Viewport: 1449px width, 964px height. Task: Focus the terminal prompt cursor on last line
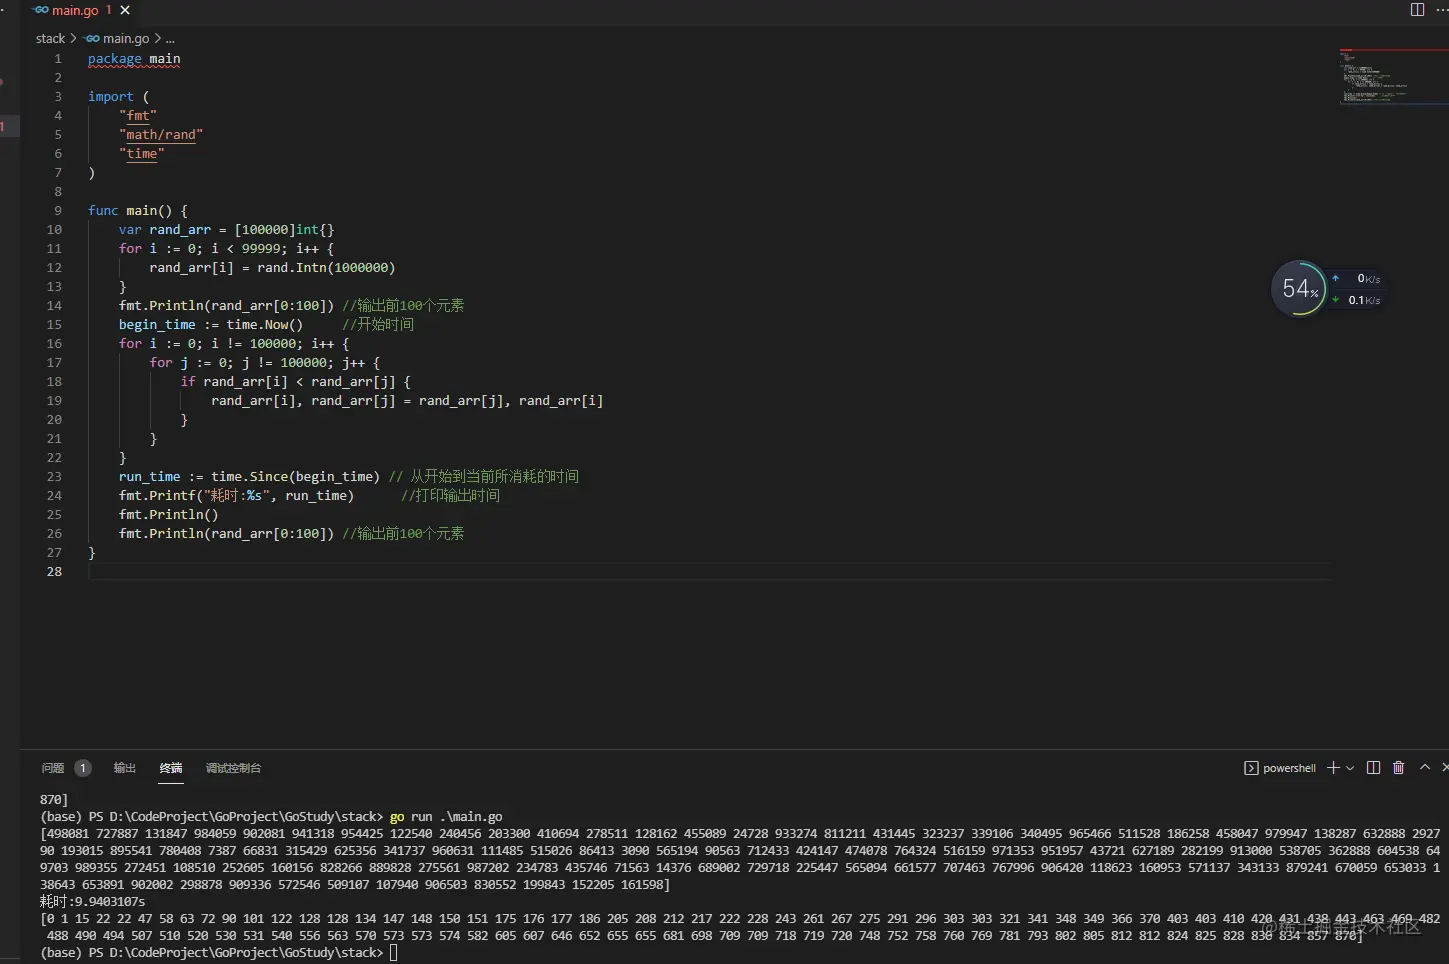point(394,953)
